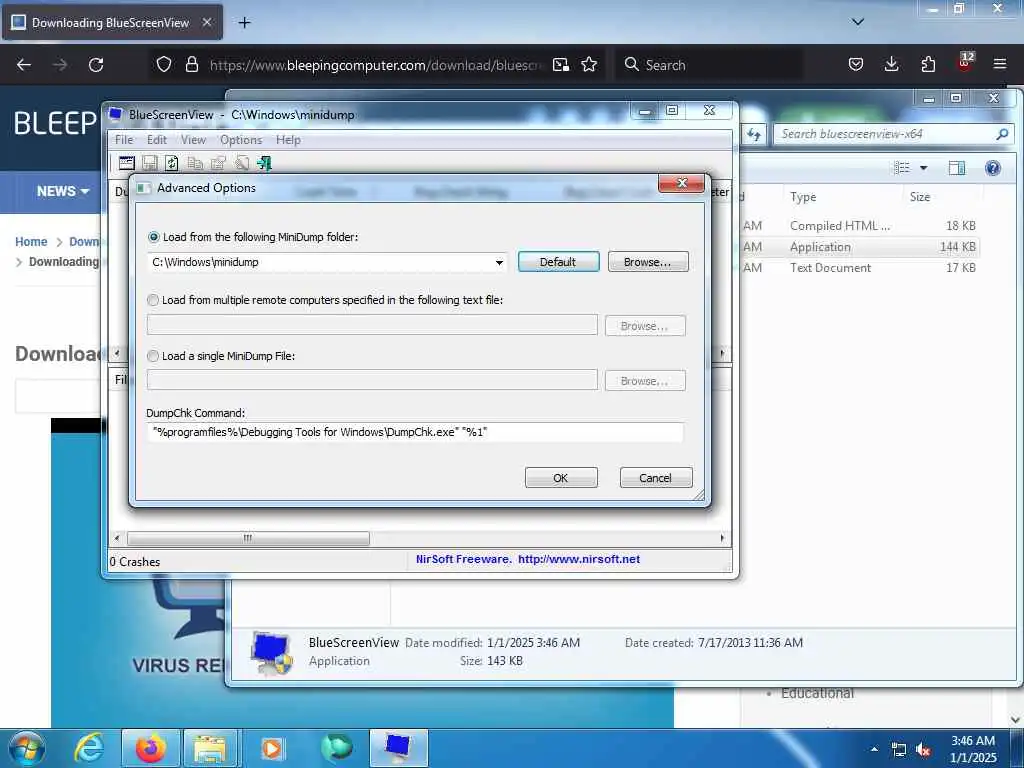Click Explorer change view icon
The image size is (1024, 768).
click(x=902, y=168)
